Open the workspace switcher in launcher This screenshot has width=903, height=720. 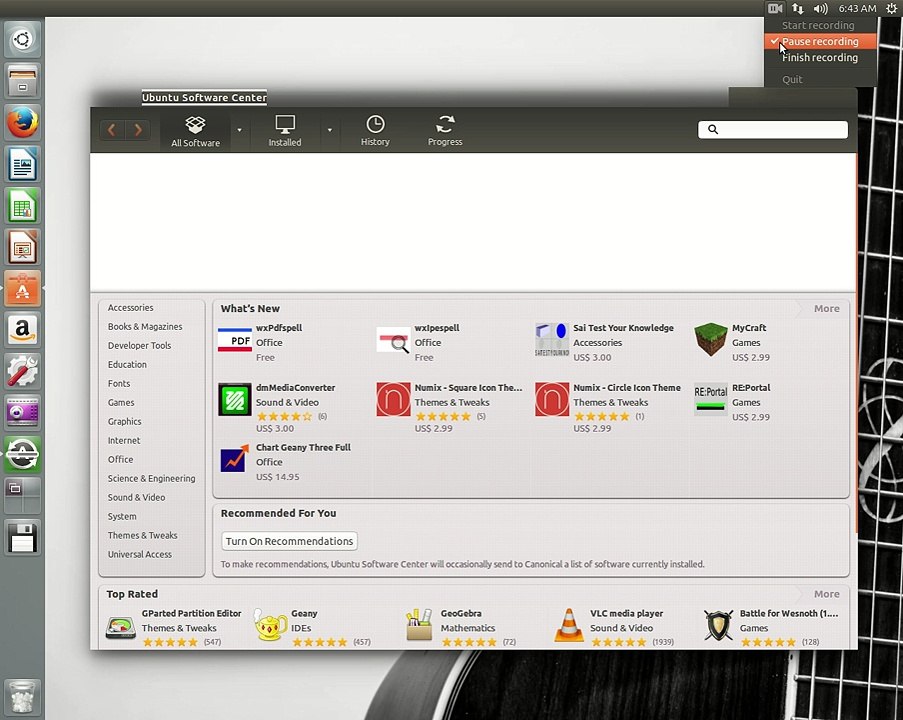coord(22,495)
